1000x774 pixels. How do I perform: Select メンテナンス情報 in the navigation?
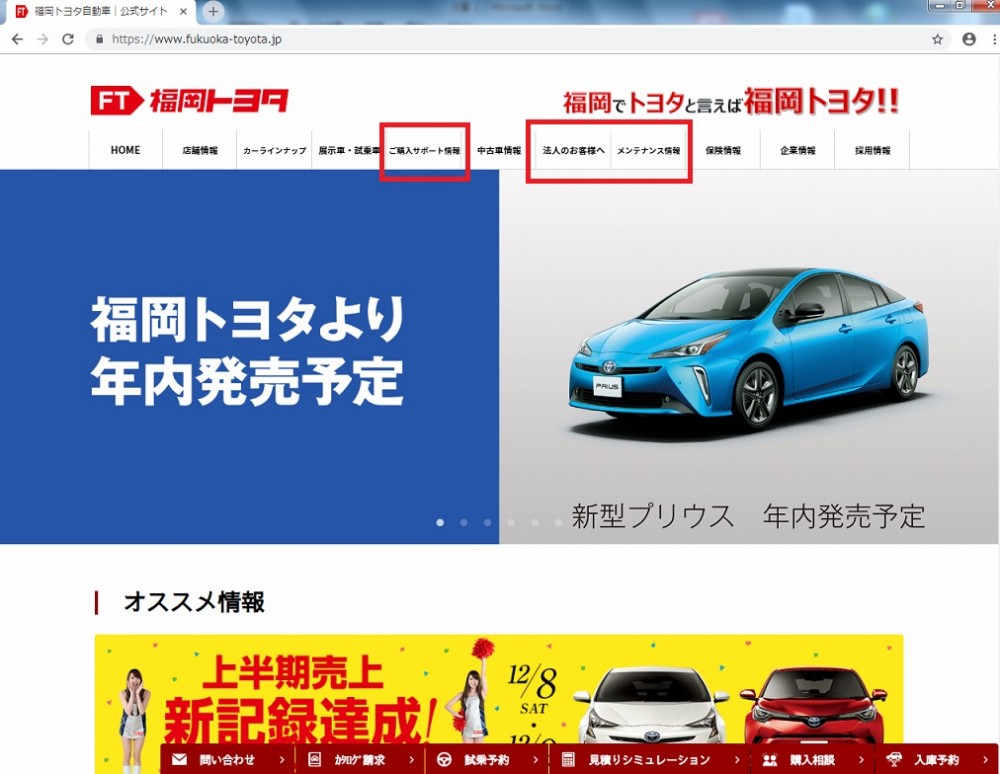649,150
